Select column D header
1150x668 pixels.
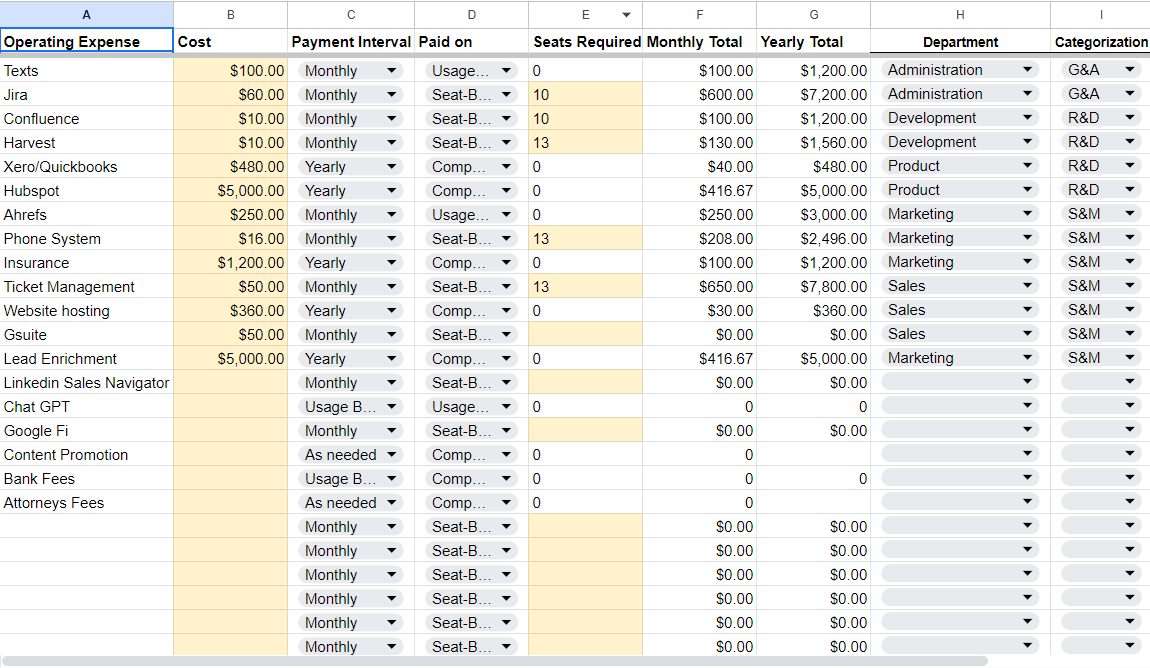click(x=472, y=15)
